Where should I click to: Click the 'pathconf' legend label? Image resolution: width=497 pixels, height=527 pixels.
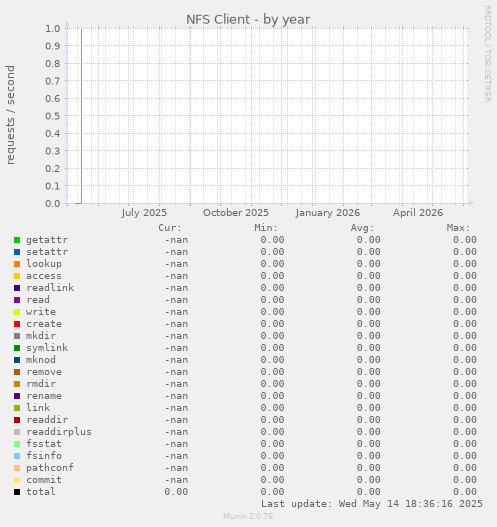click(50, 468)
